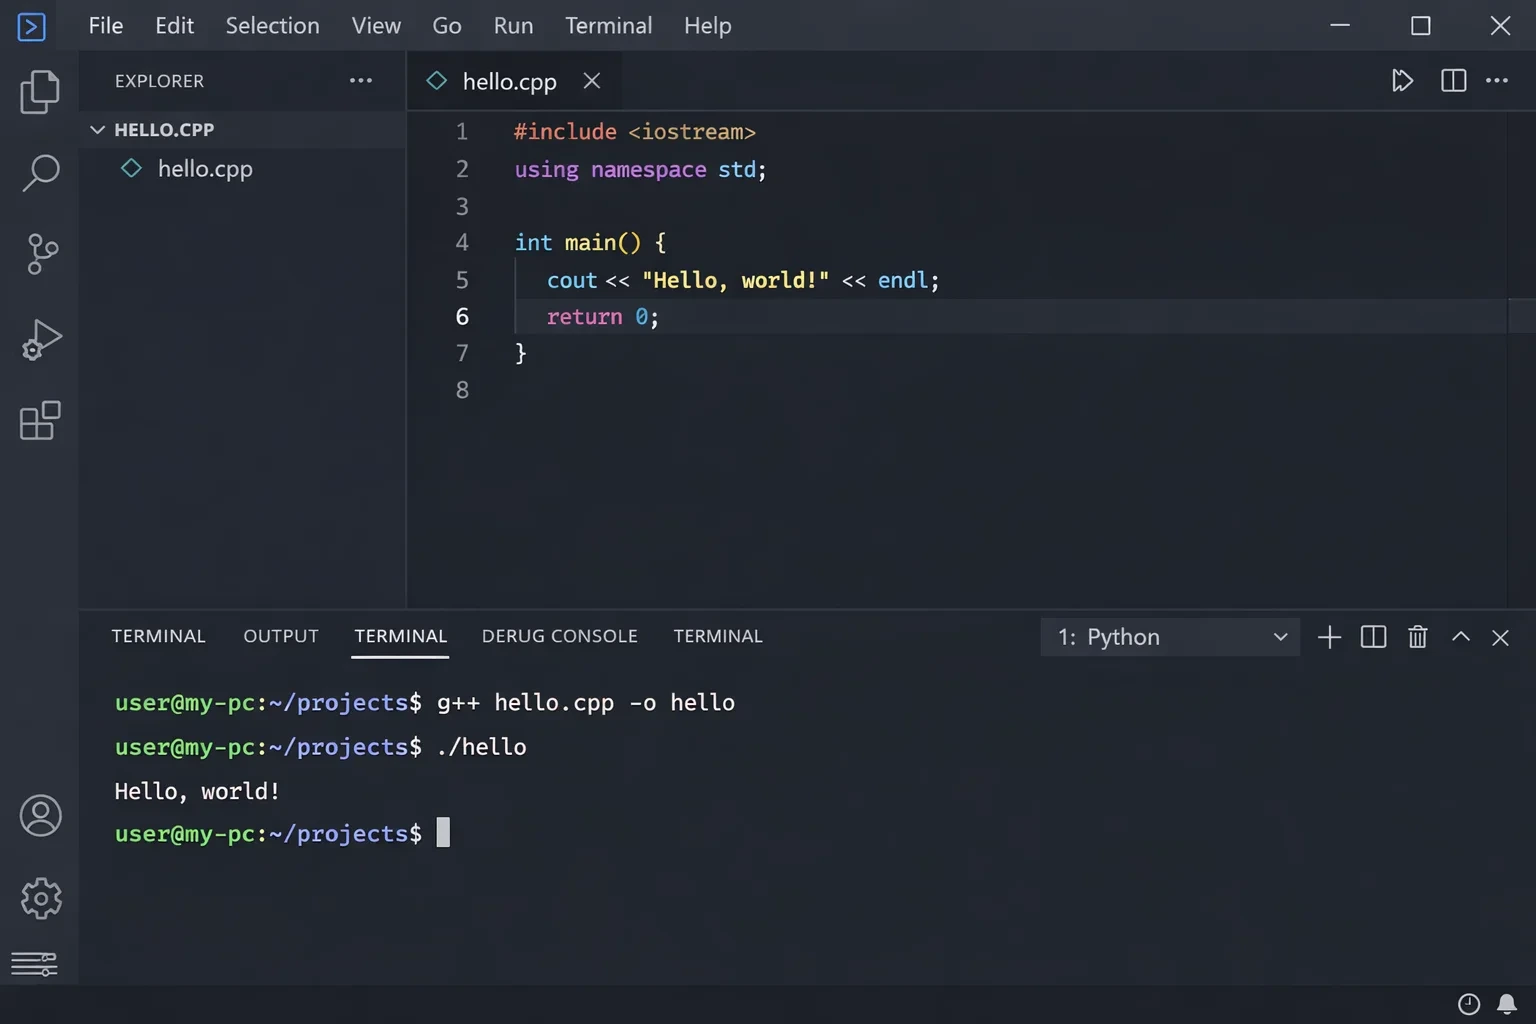Click the clock icon in status bar
This screenshot has height=1024, width=1536.
click(x=1468, y=1004)
